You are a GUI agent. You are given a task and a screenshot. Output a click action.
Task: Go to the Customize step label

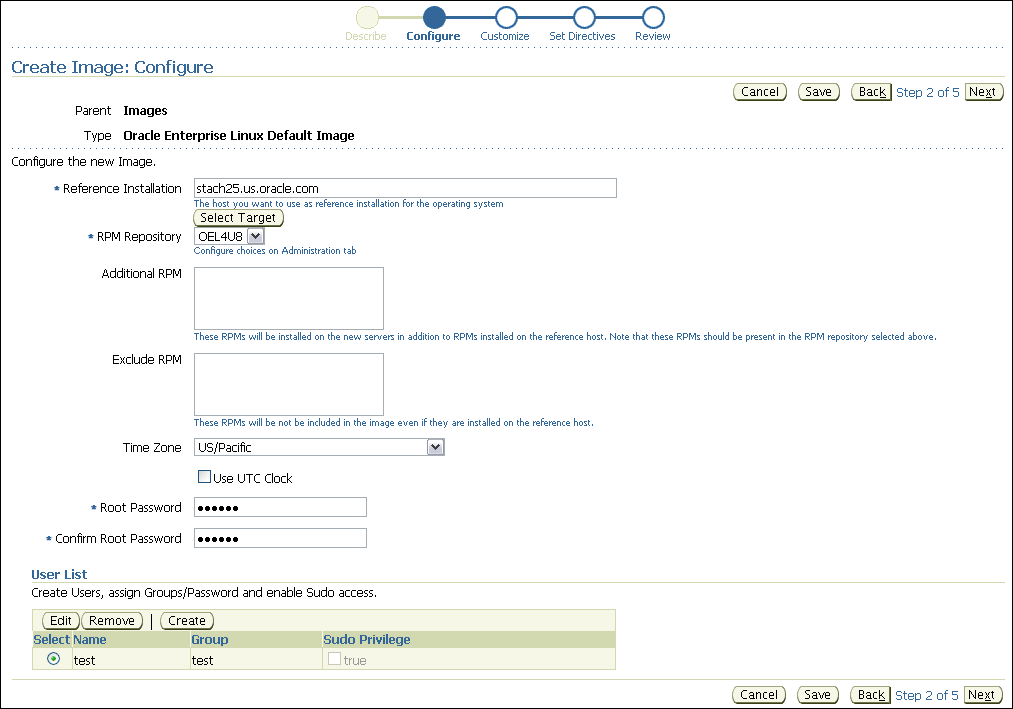click(x=505, y=36)
